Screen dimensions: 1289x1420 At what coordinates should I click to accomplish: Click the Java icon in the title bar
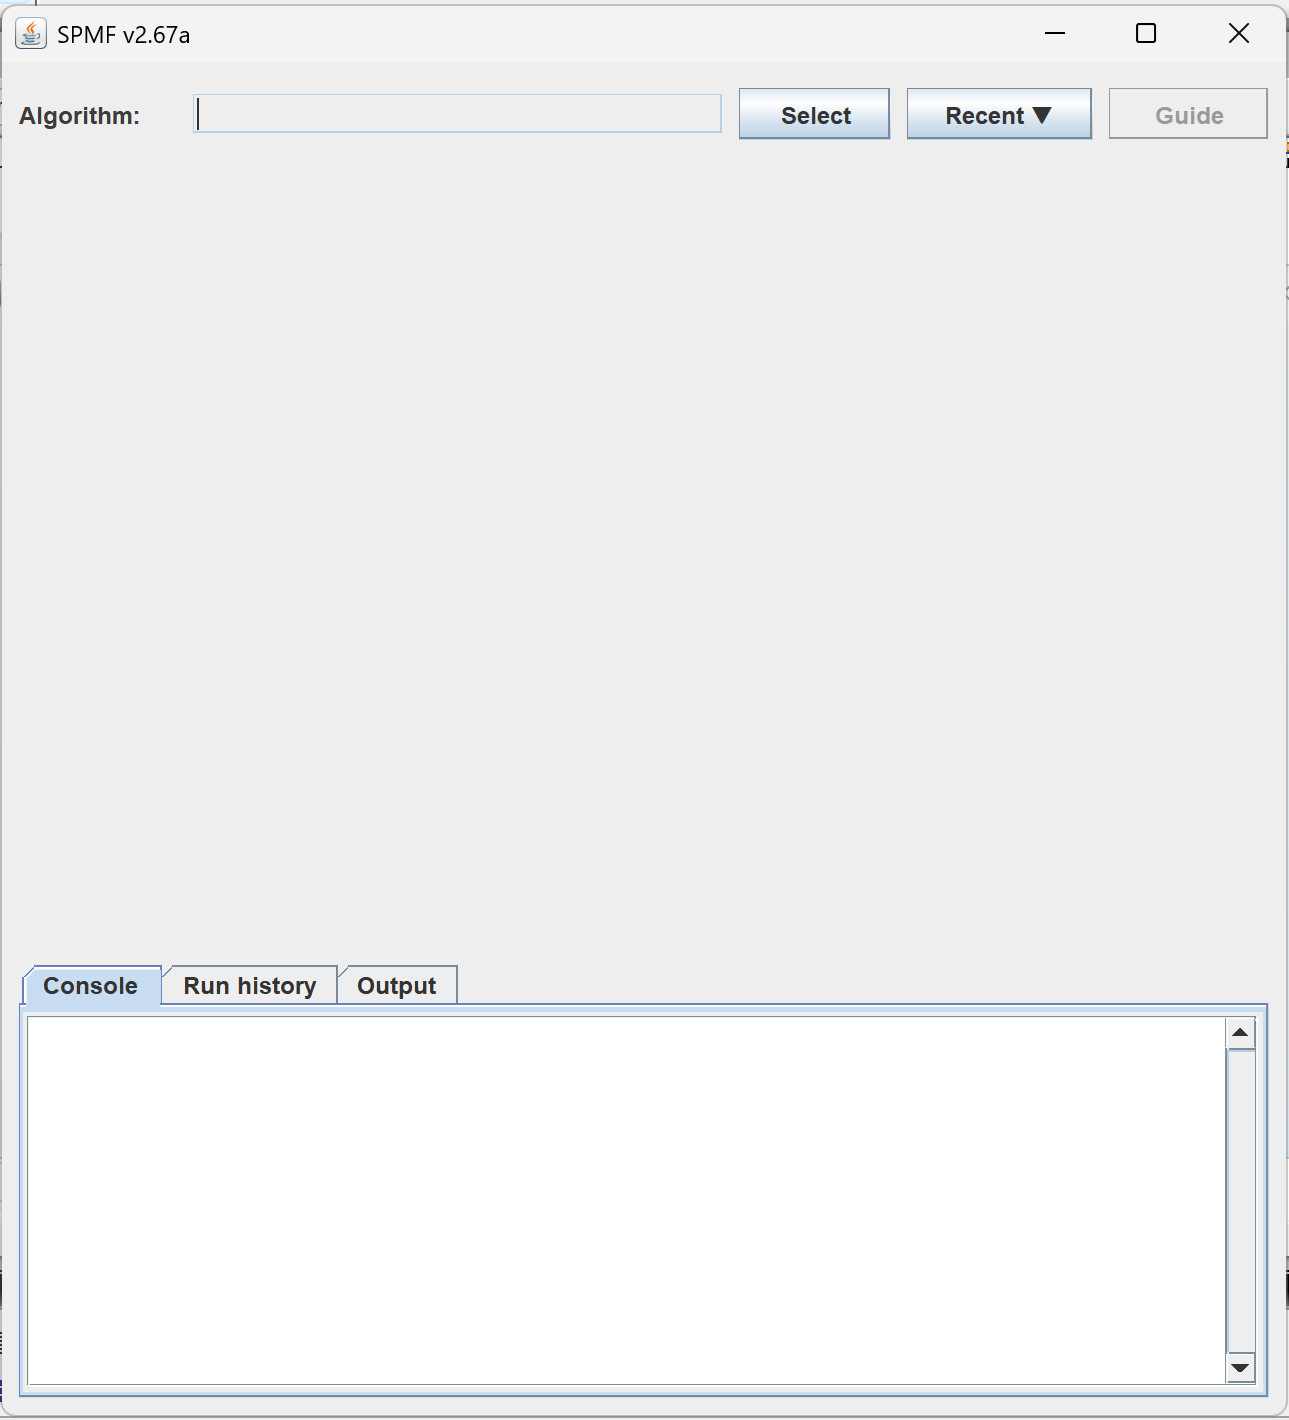click(x=31, y=34)
